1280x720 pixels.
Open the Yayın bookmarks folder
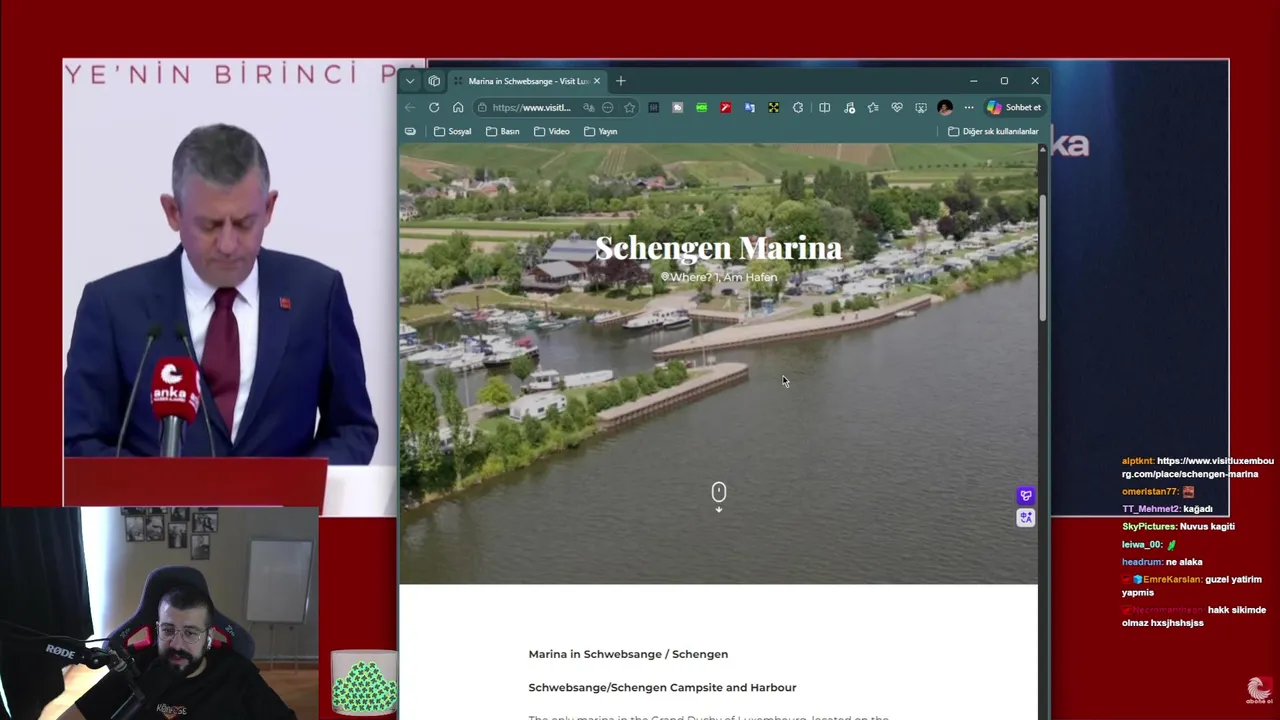pyautogui.click(x=601, y=131)
